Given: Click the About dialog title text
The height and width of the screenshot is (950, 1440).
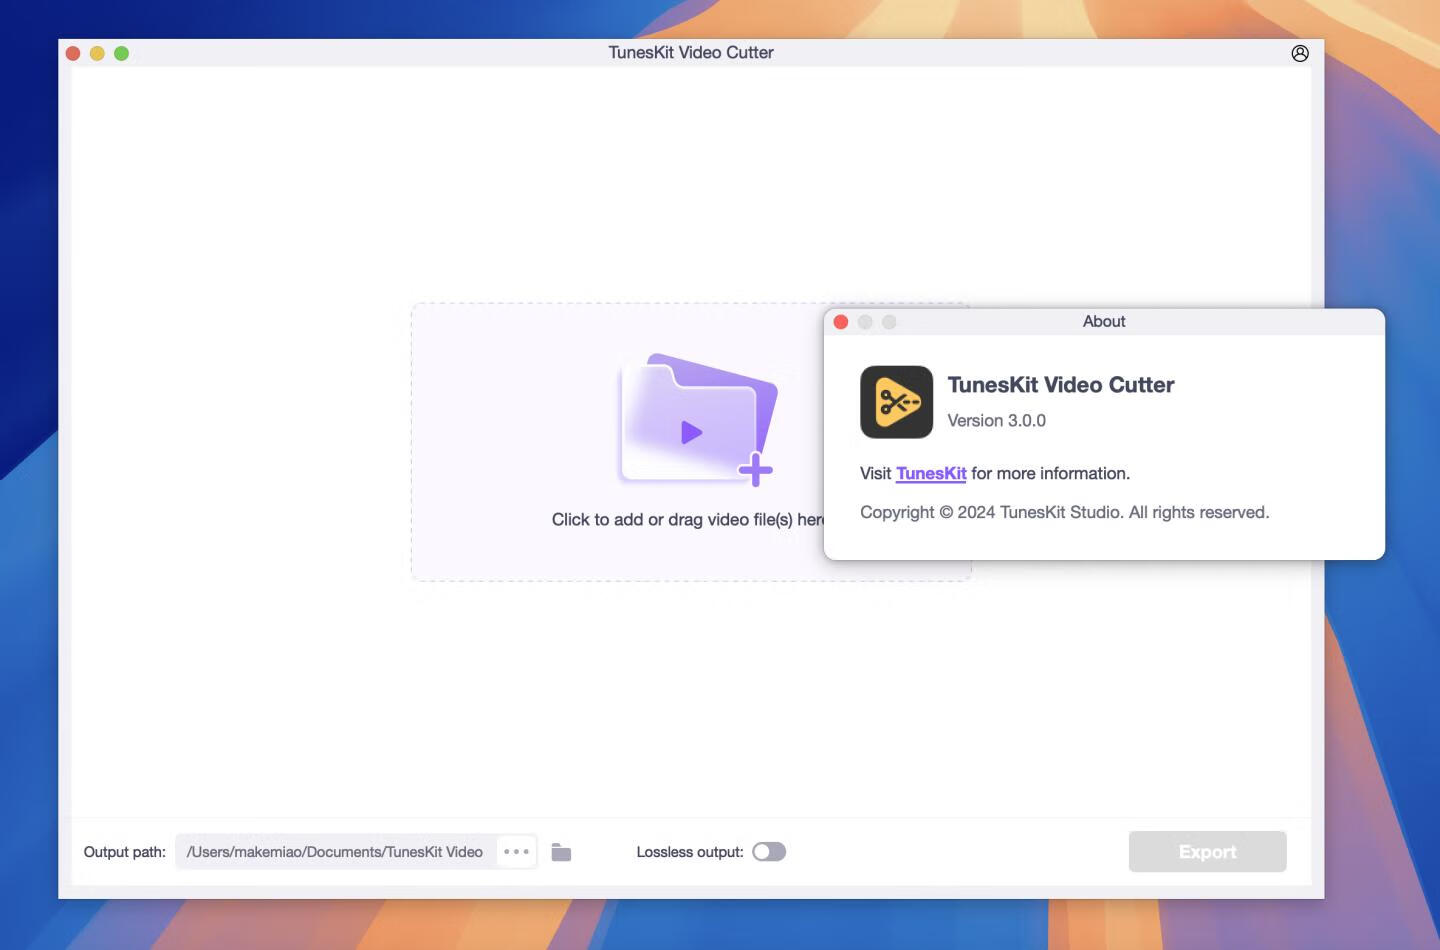Looking at the screenshot, I should click(x=1104, y=321).
